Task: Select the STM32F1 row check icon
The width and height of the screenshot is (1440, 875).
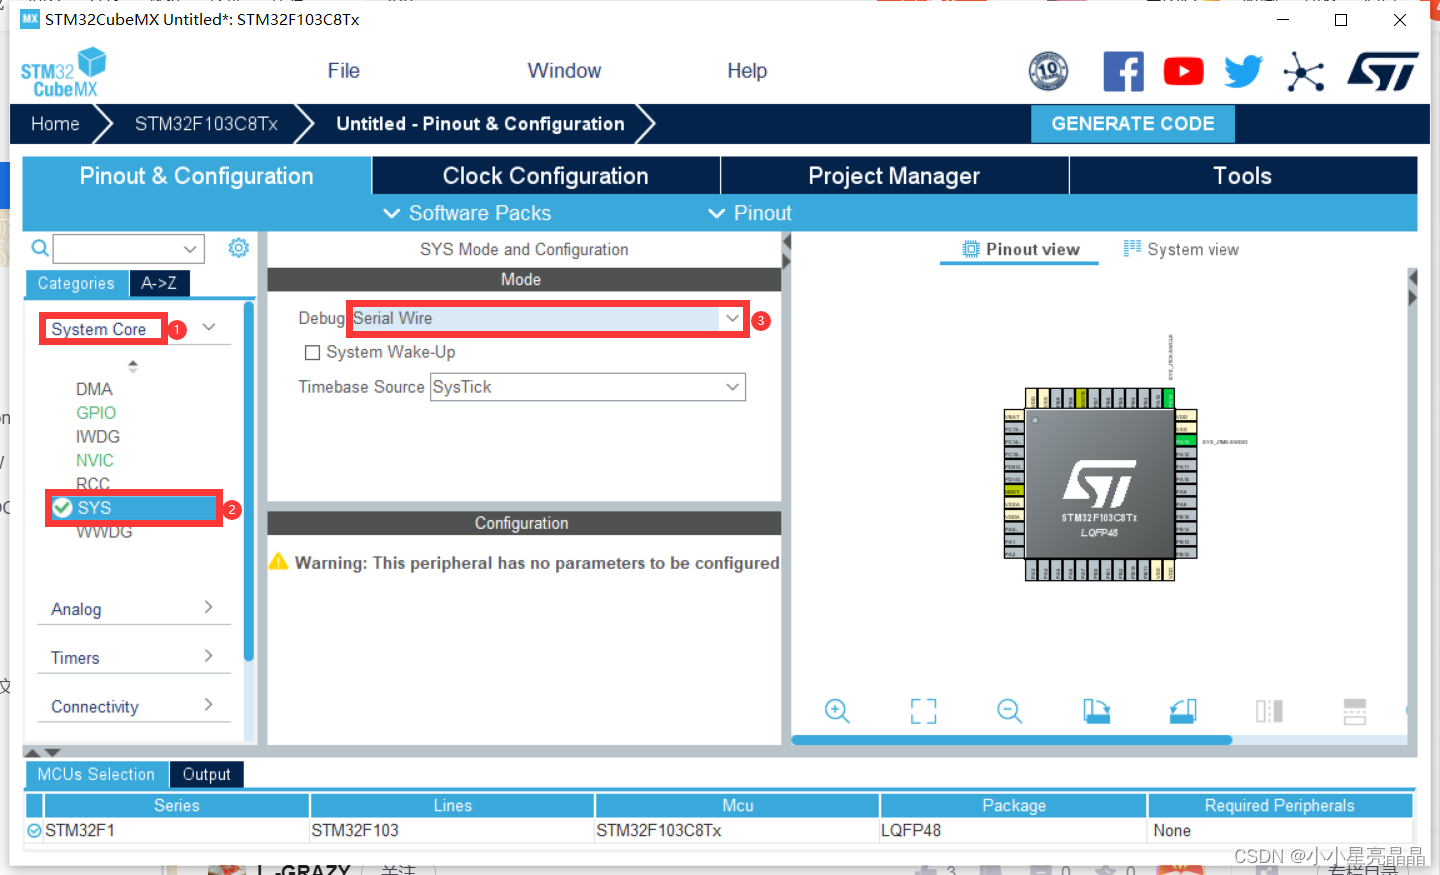Action: pyautogui.click(x=34, y=830)
